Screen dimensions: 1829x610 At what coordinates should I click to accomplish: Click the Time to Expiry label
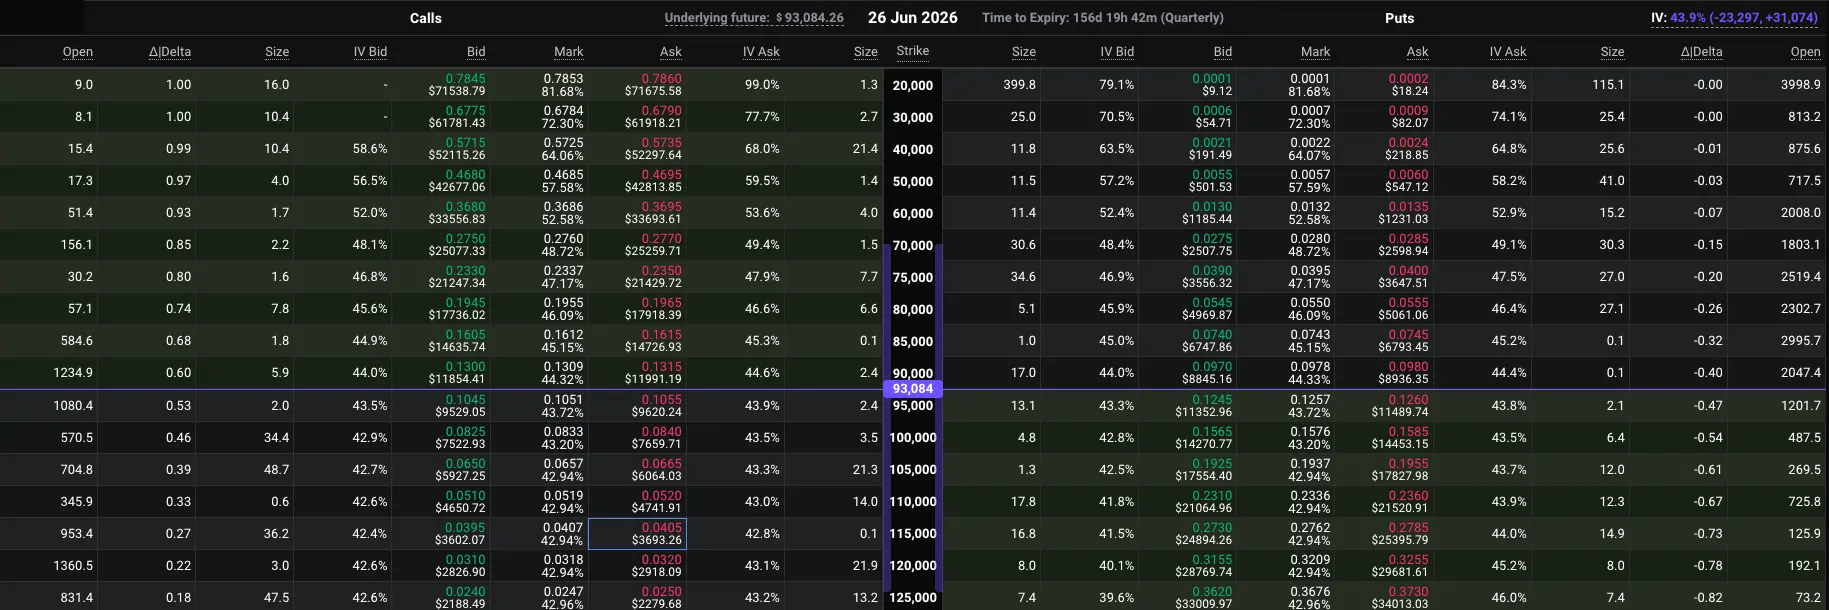[1102, 18]
